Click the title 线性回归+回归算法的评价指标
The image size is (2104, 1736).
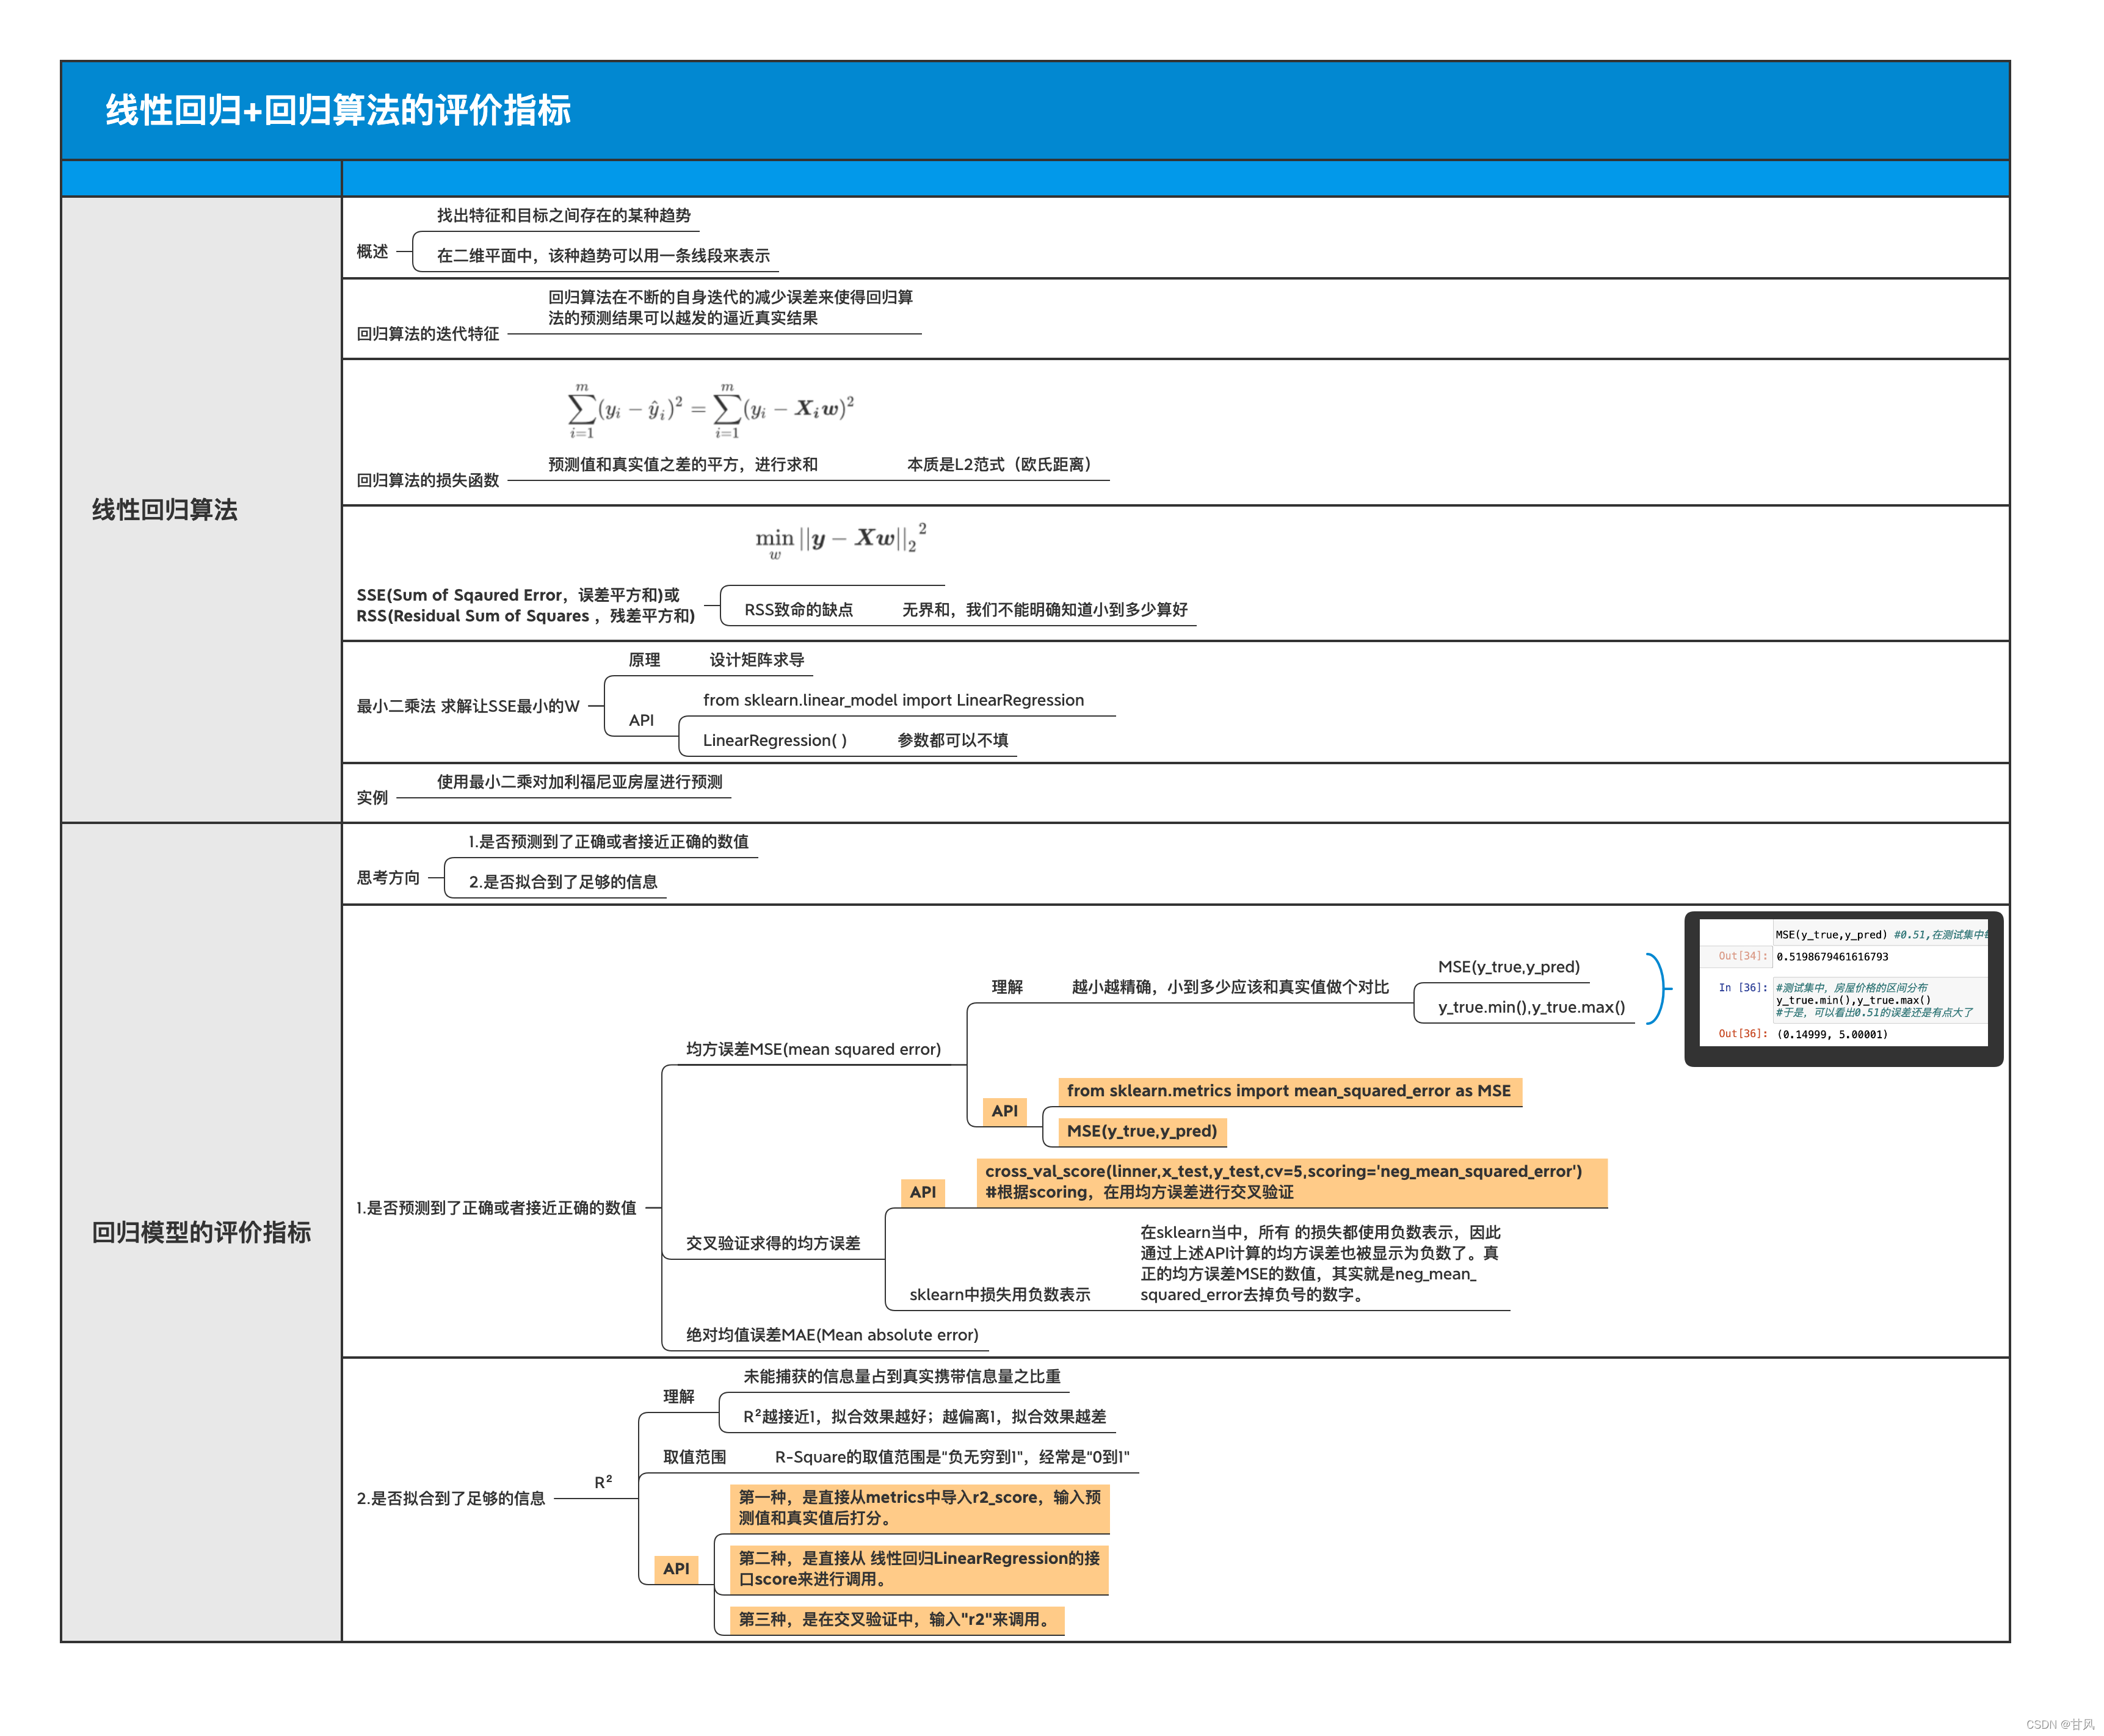click(338, 110)
